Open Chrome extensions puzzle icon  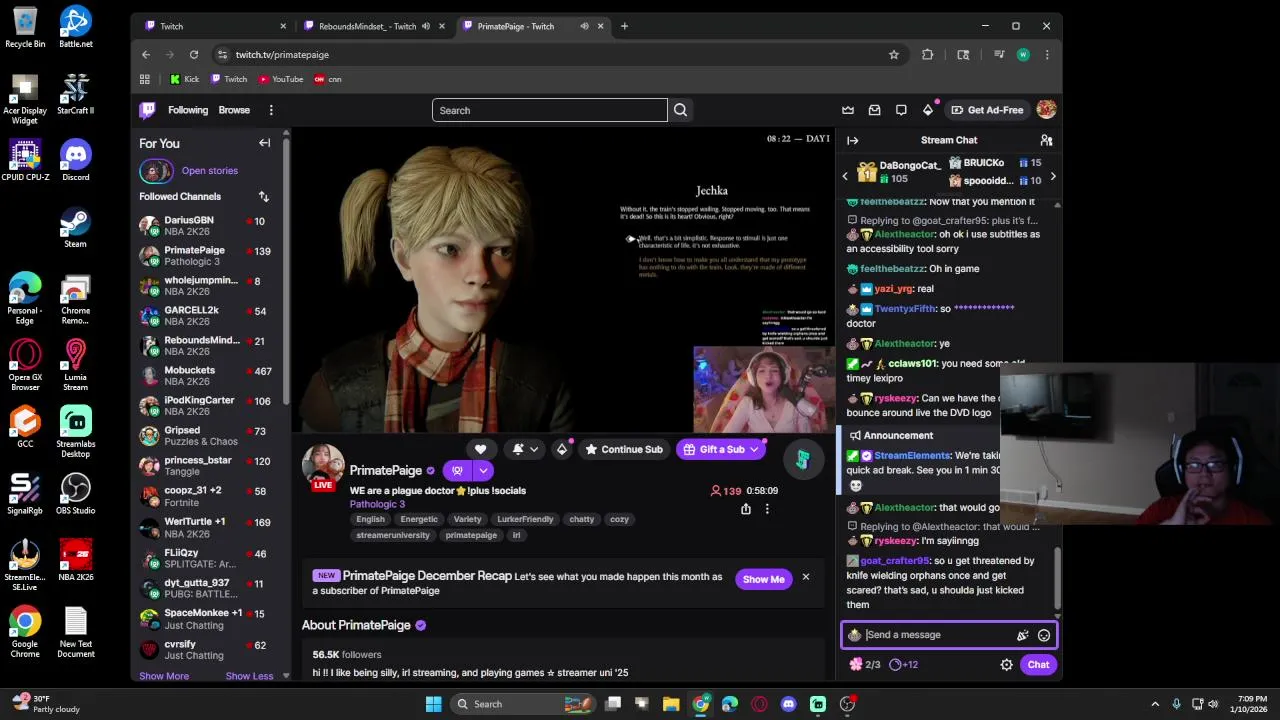(927, 55)
